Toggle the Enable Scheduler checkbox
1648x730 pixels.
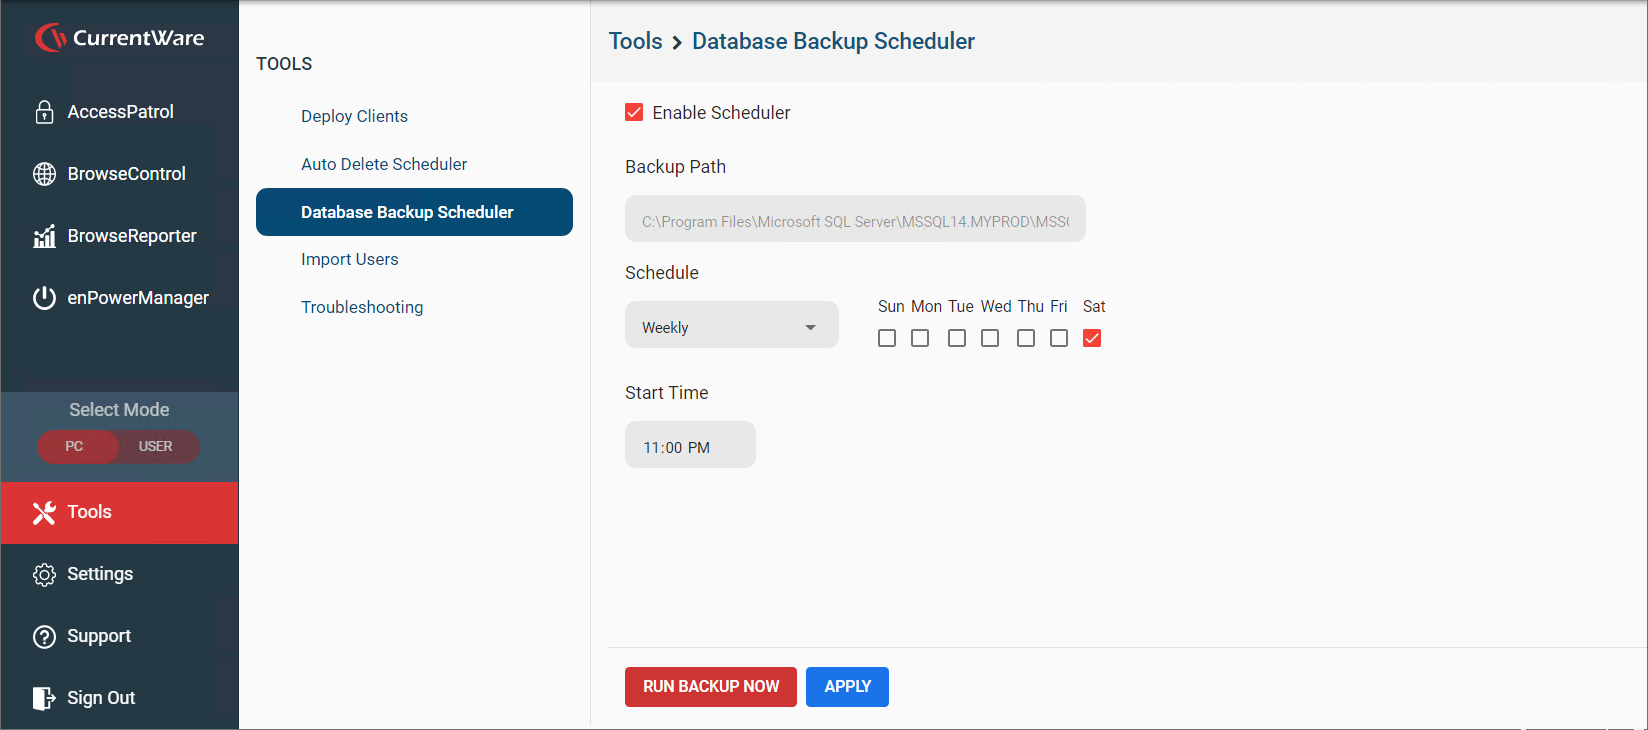(x=634, y=112)
